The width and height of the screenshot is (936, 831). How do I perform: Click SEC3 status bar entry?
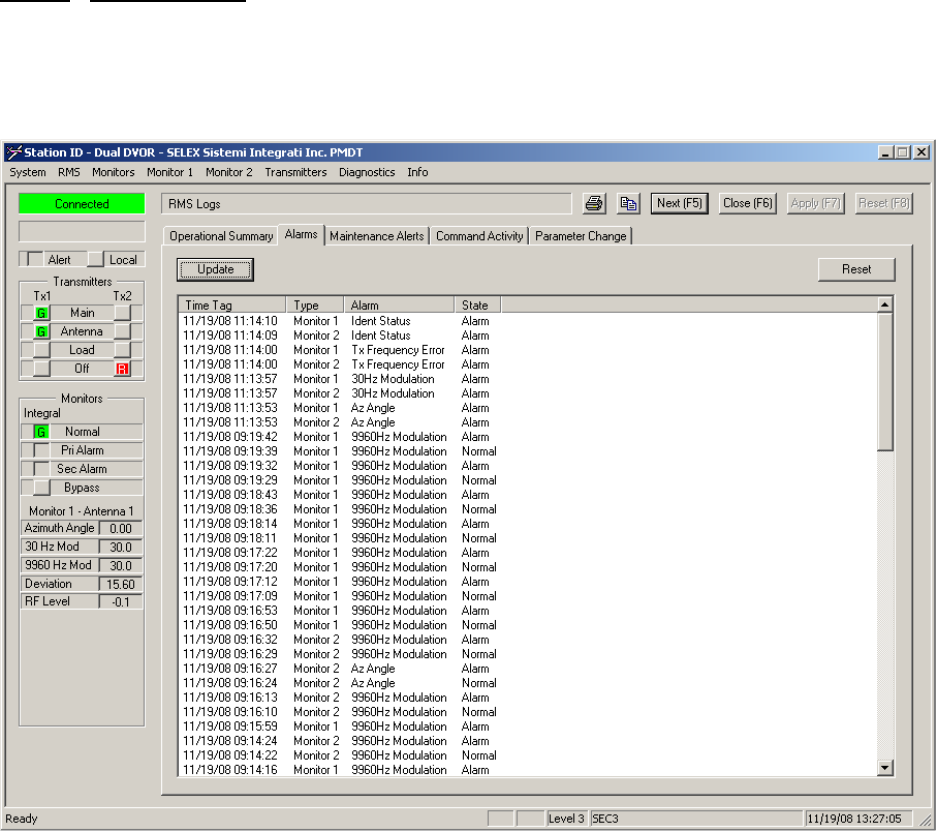697,818
